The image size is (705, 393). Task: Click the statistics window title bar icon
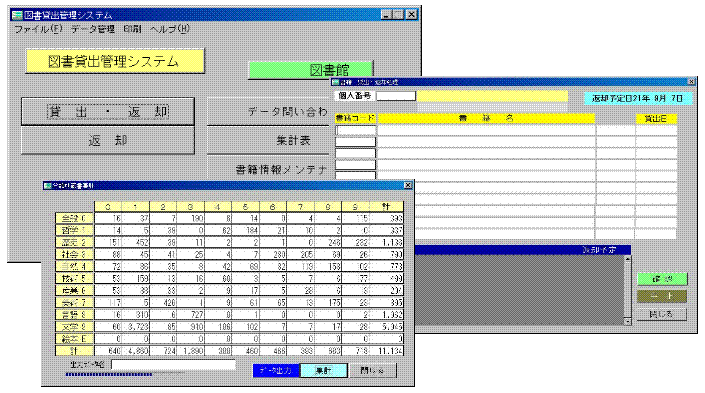point(48,185)
